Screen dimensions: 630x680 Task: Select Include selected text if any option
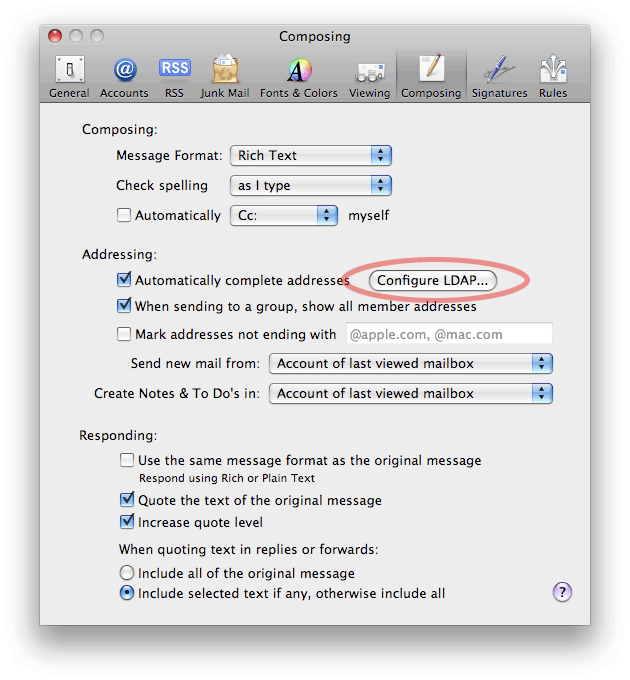[x=126, y=593]
